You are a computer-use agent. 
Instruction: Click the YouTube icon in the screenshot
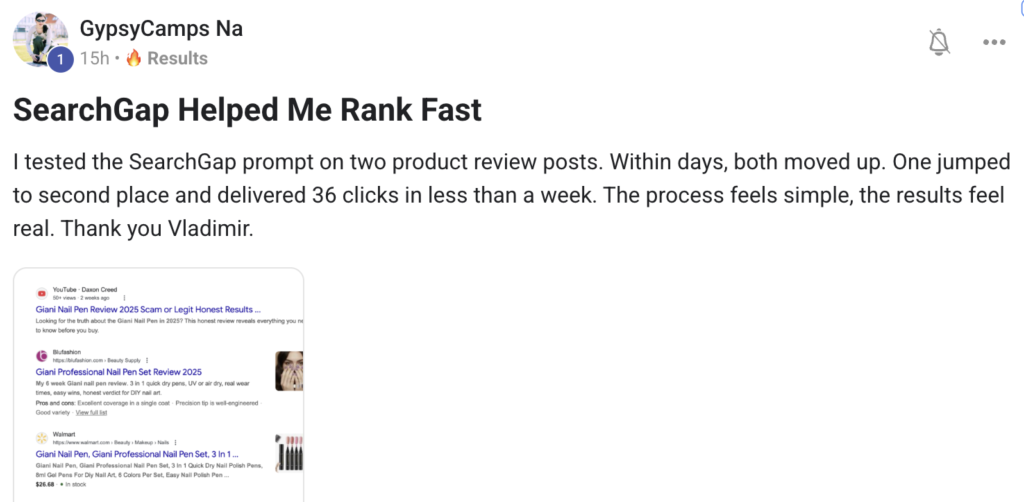coord(41,293)
